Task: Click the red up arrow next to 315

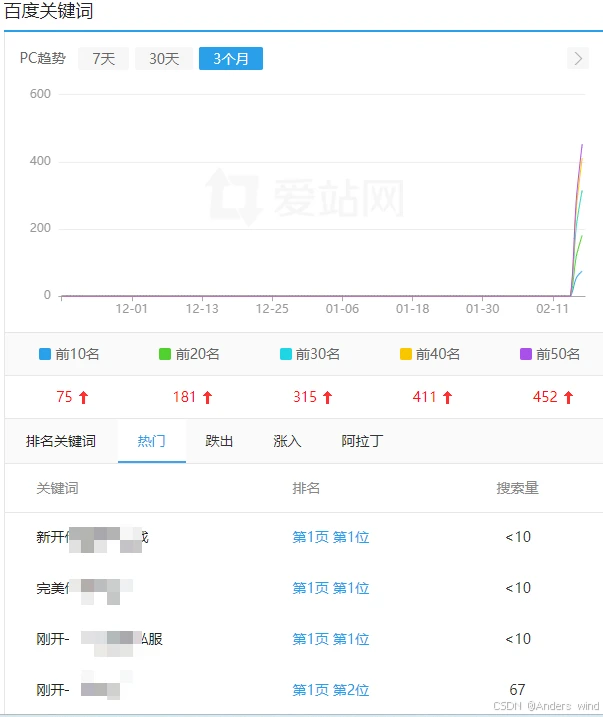Action: [x=327, y=398]
